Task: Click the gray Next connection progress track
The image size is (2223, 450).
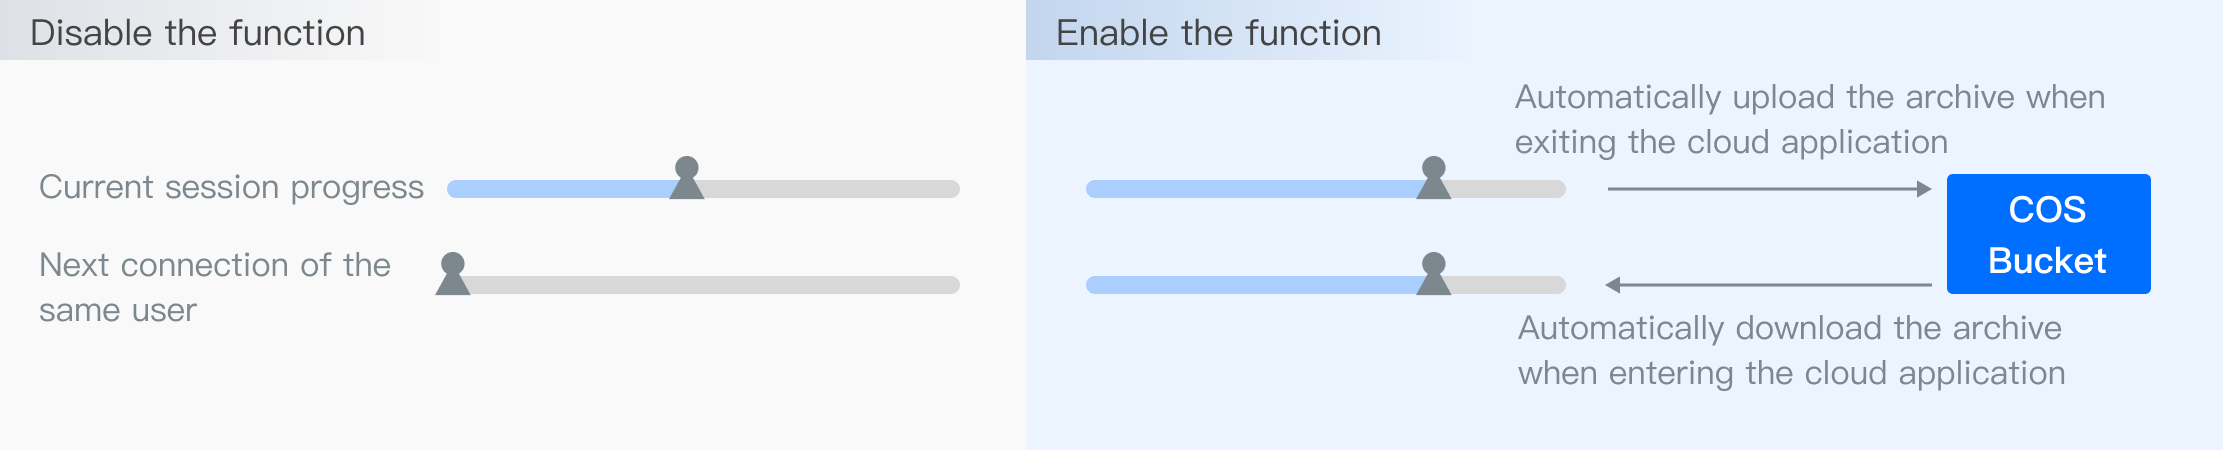Action: tap(710, 285)
